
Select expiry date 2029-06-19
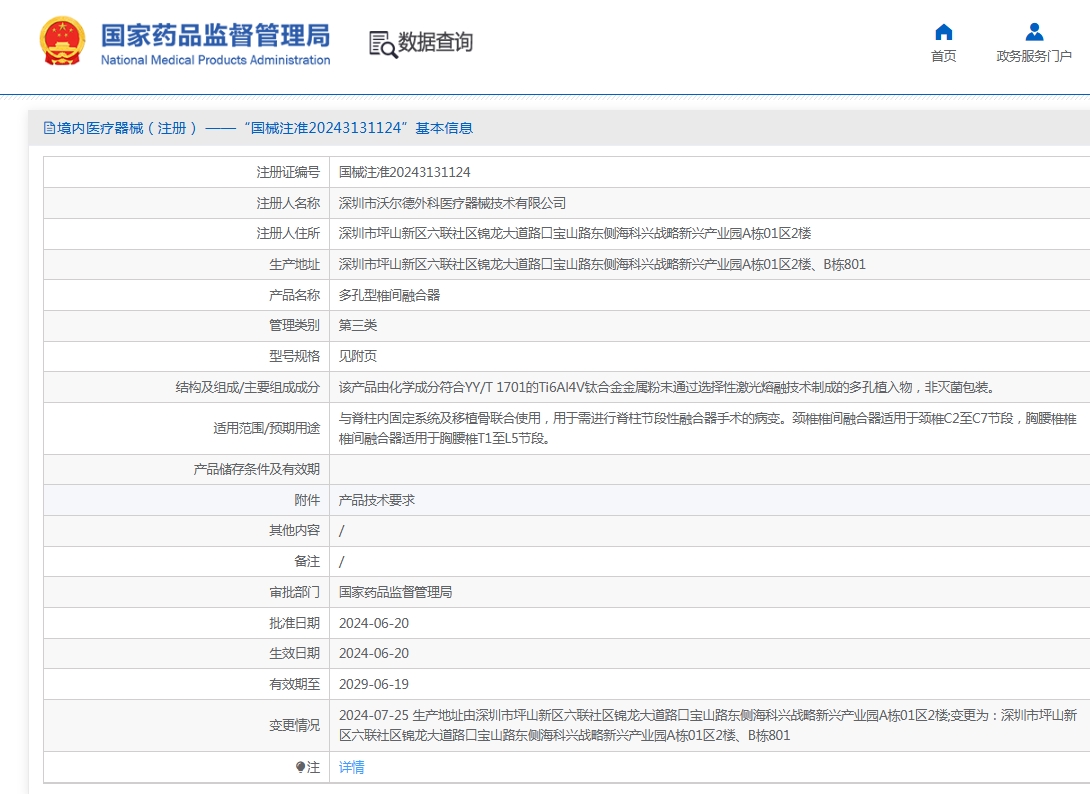click(x=374, y=684)
